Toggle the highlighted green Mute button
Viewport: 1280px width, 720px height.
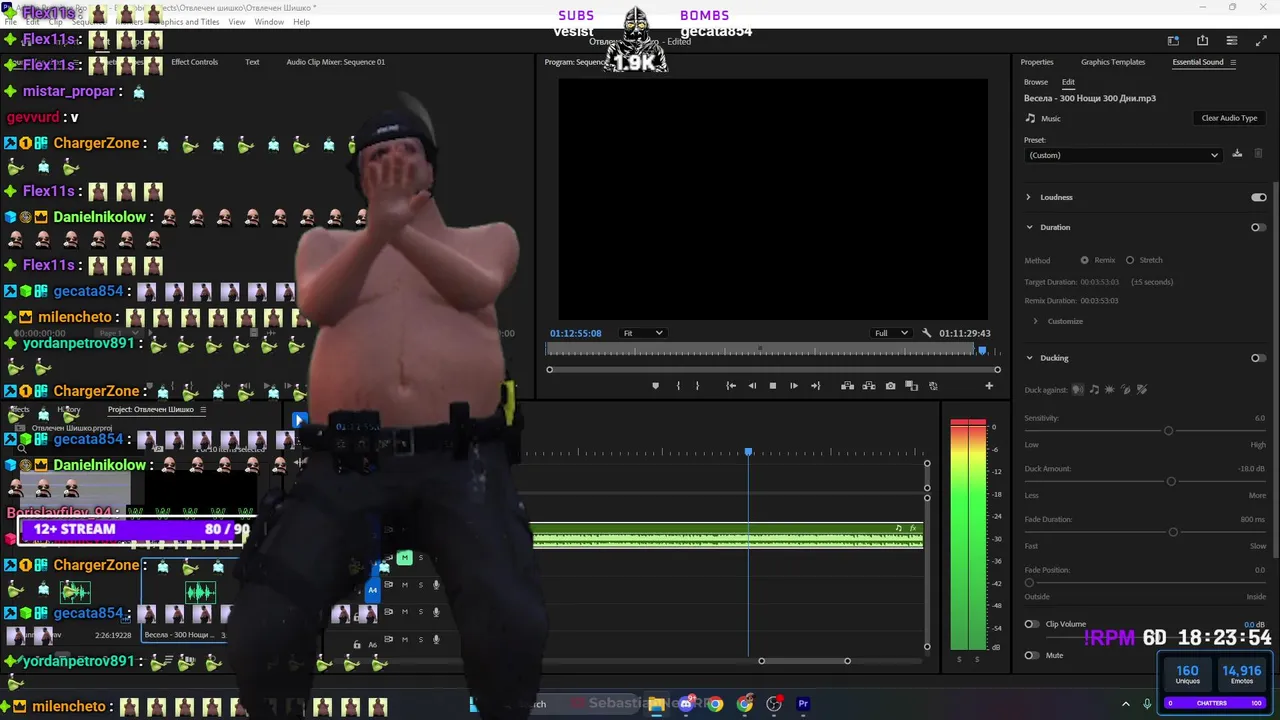tap(404, 557)
